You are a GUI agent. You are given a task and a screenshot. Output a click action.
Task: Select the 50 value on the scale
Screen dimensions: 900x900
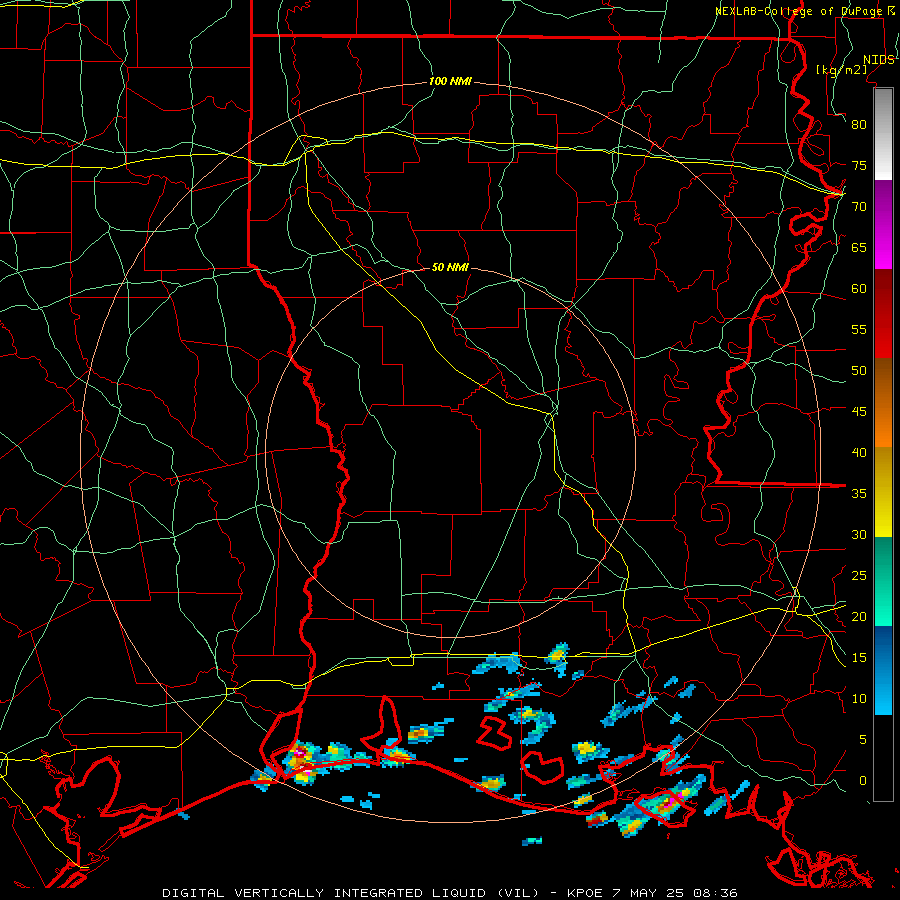click(859, 371)
